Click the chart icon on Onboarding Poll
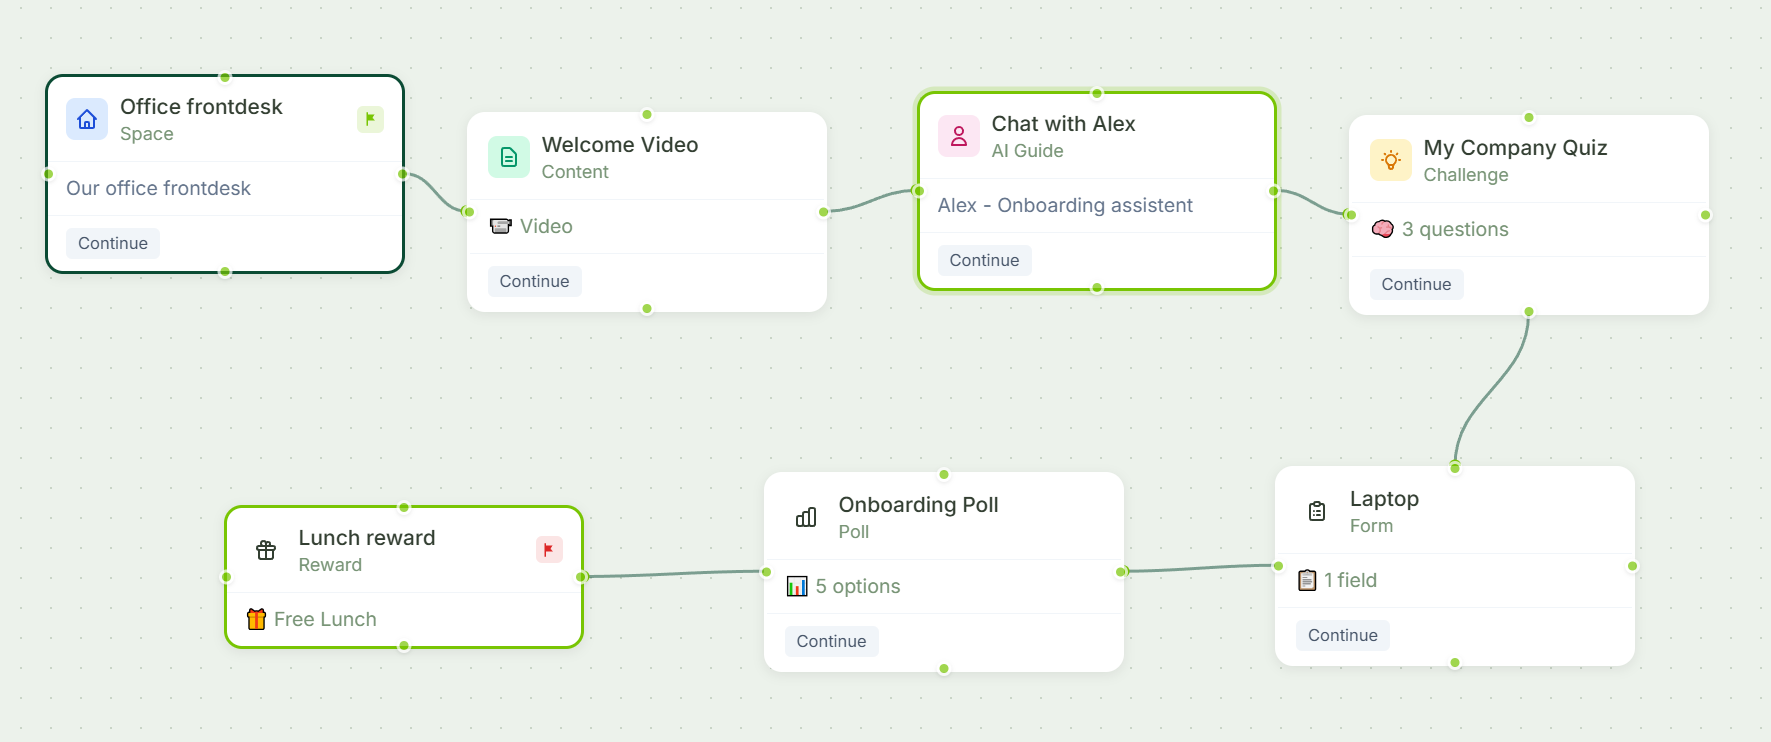Viewport: 1771px width, 742px height. click(x=805, y=517)
